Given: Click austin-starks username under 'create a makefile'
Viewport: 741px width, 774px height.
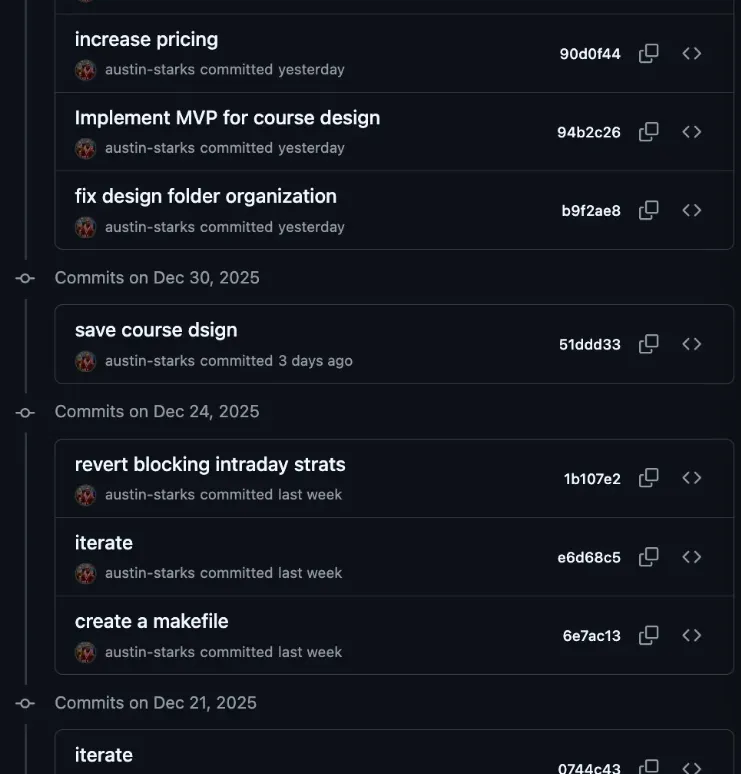Looking at the screenshot, I should point(150,652).
